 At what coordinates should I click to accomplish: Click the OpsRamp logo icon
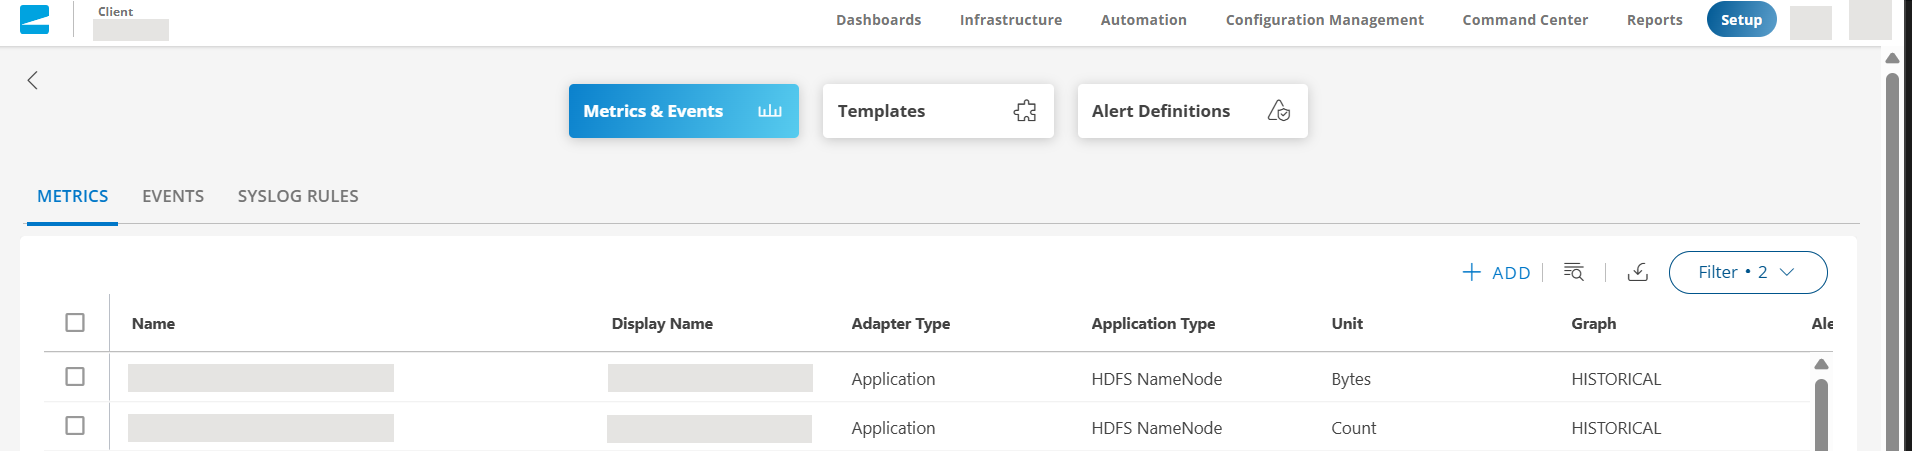[x=34, y=19]
